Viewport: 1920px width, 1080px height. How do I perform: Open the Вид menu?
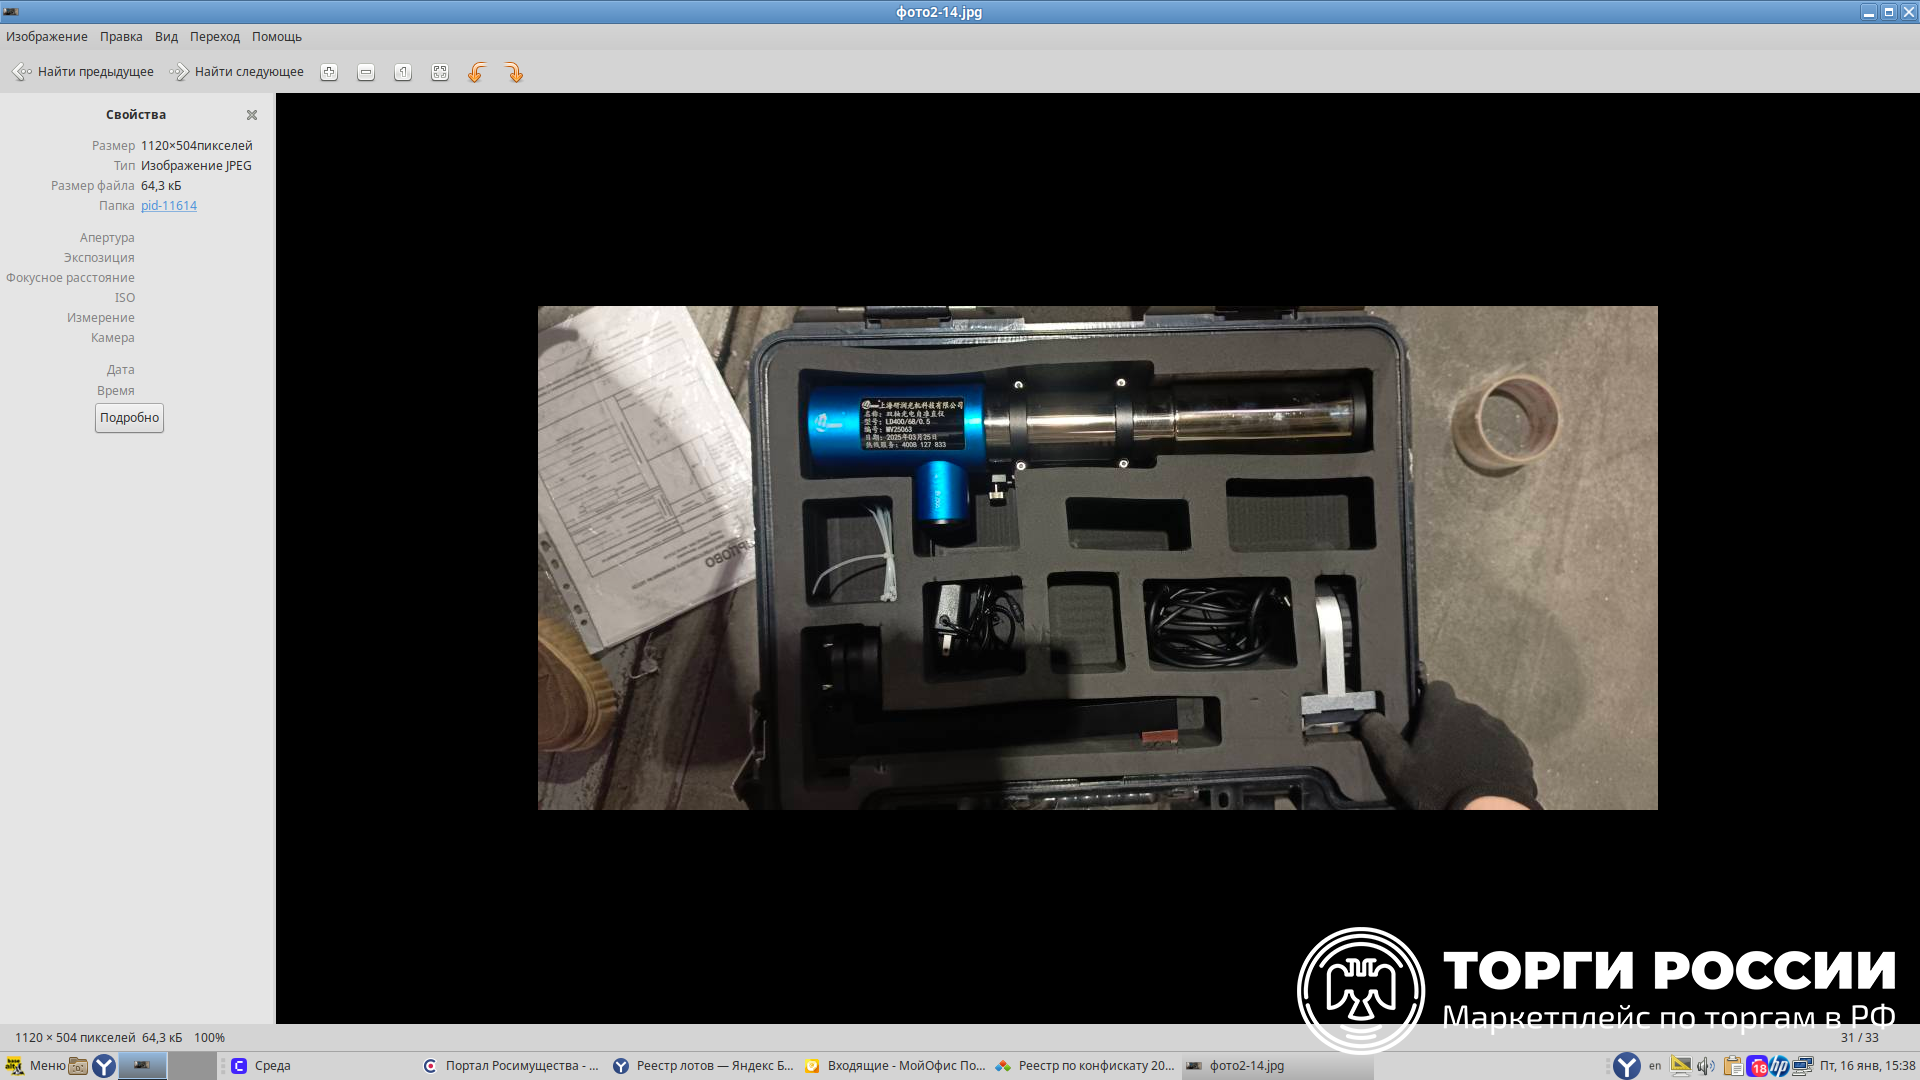click(166, 37)
